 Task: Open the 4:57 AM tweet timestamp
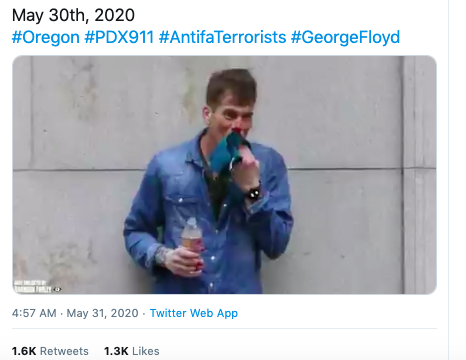coord(34,313)
